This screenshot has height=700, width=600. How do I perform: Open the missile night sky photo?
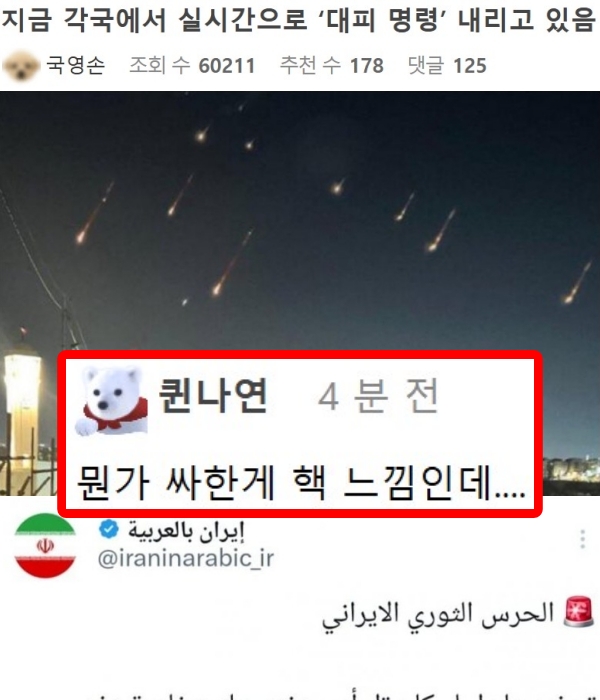pos(300,223)
